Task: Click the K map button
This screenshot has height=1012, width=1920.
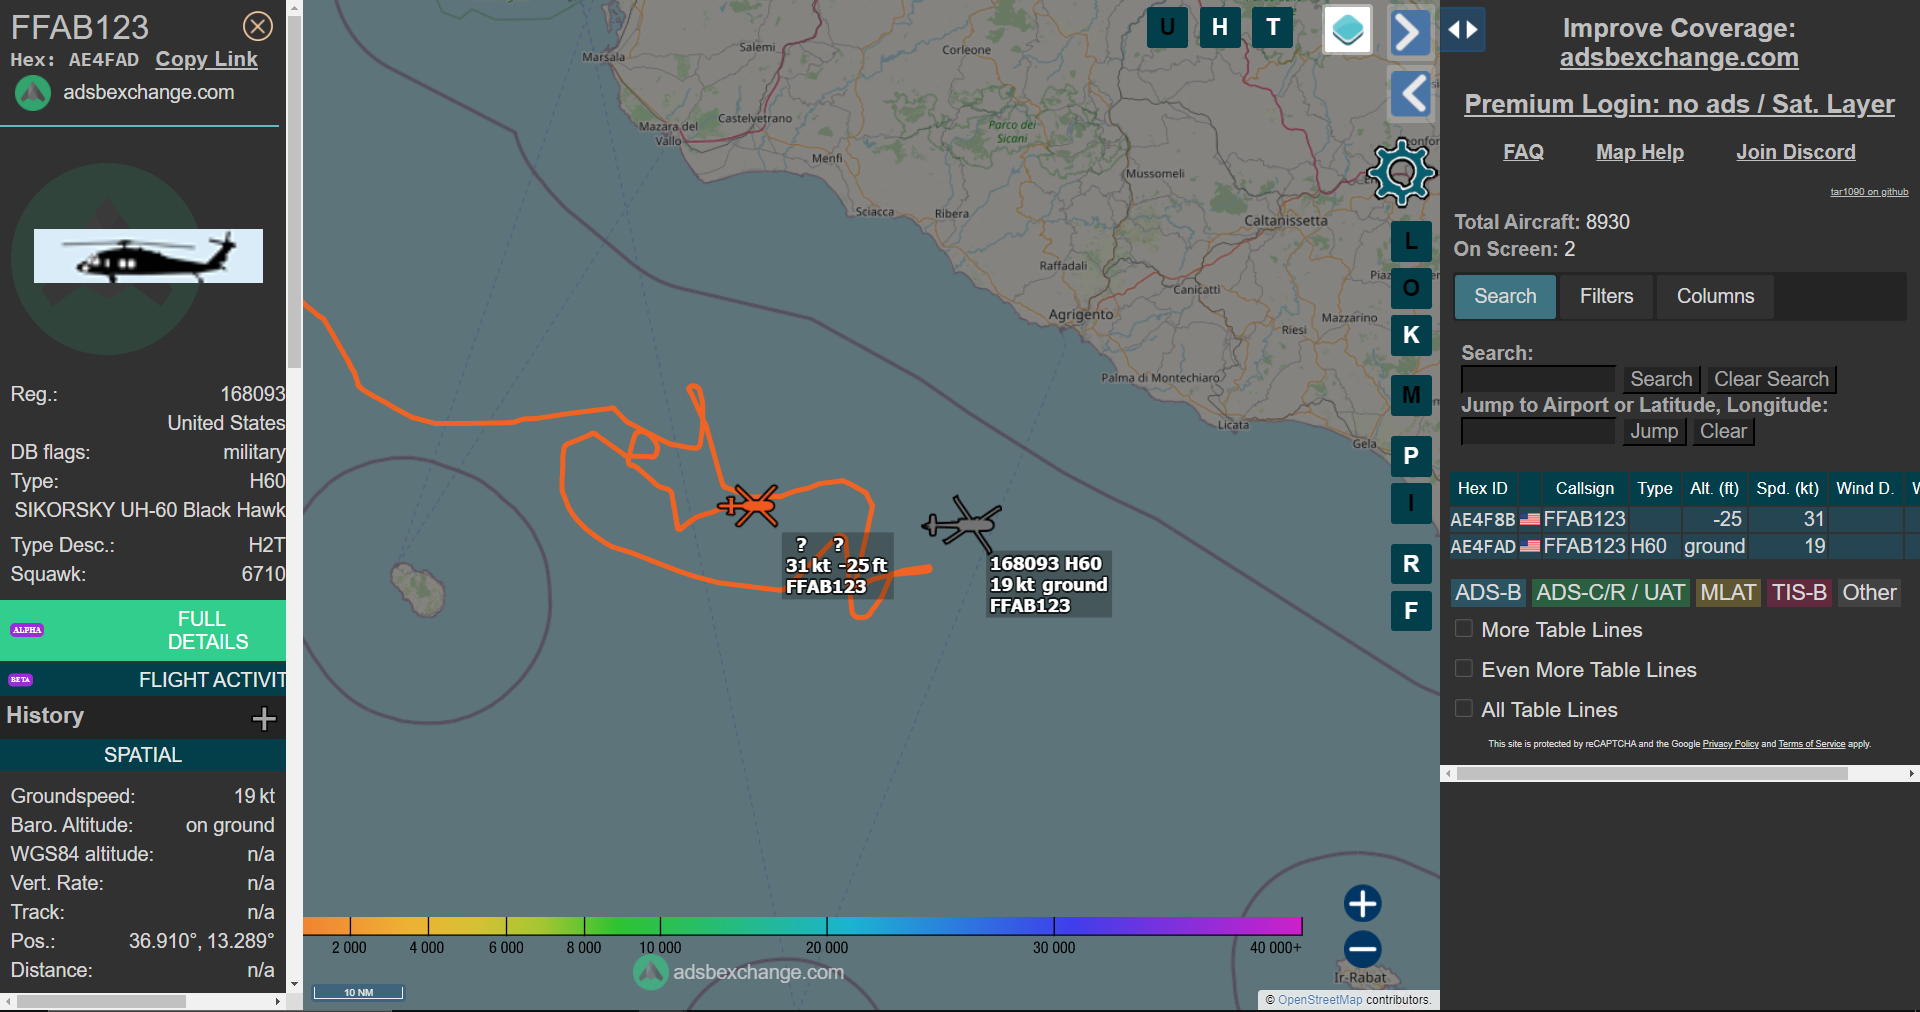Action: tap(1411, 335)
